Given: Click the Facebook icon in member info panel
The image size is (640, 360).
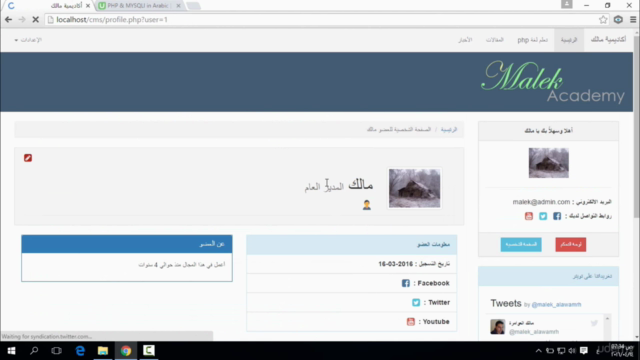Looking at the screenshot, I should click(x=405, y=283).
